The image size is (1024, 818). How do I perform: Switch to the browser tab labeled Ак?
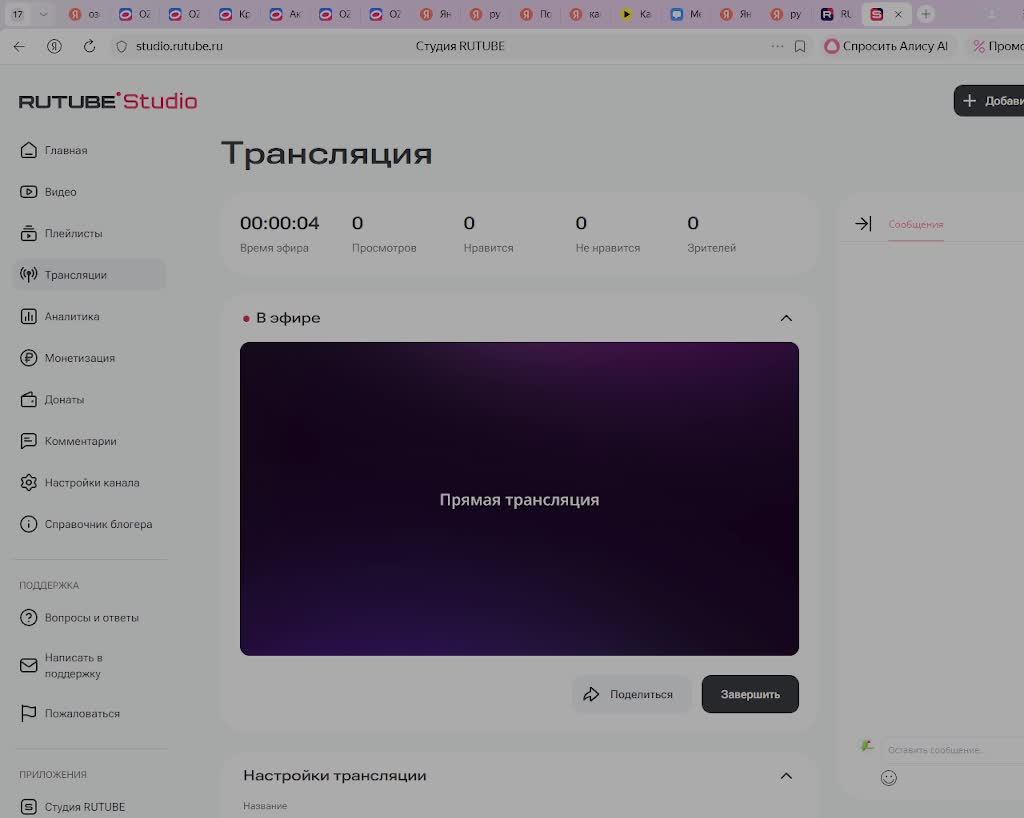(x=285, y=14)
